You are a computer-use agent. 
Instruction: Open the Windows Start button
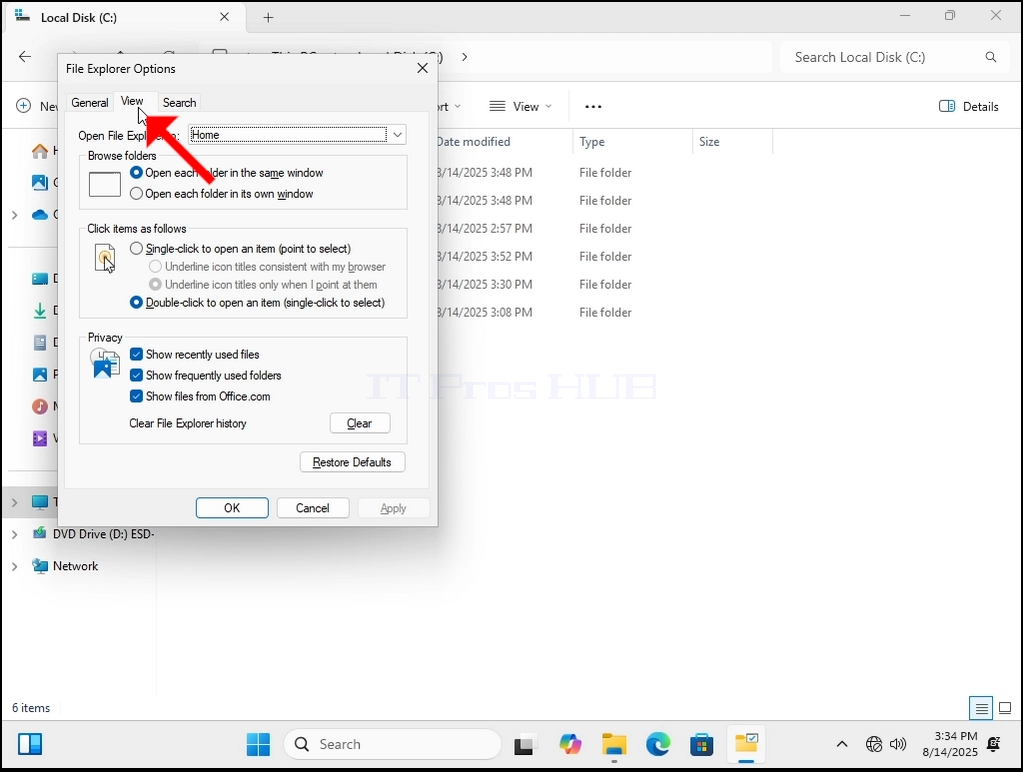pyautogui.click(x=258, y=745)
